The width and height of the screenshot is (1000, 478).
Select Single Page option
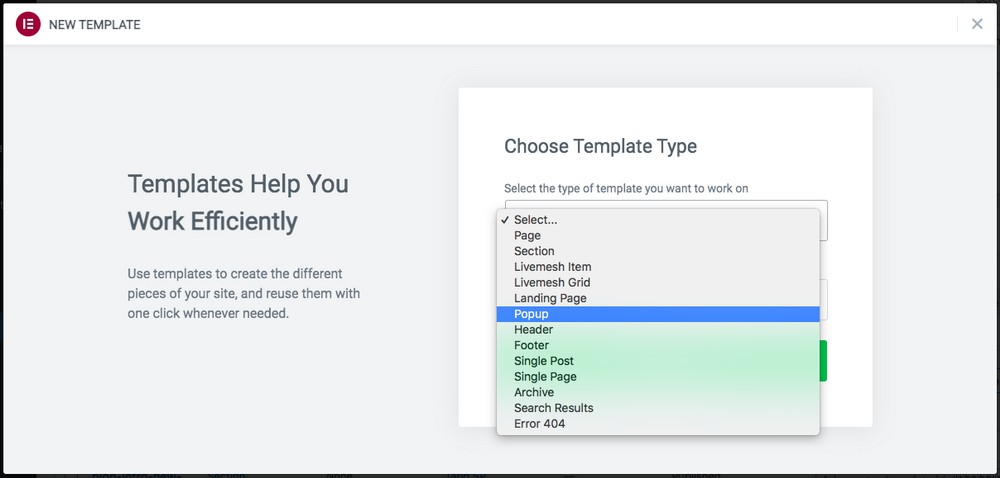658,377
